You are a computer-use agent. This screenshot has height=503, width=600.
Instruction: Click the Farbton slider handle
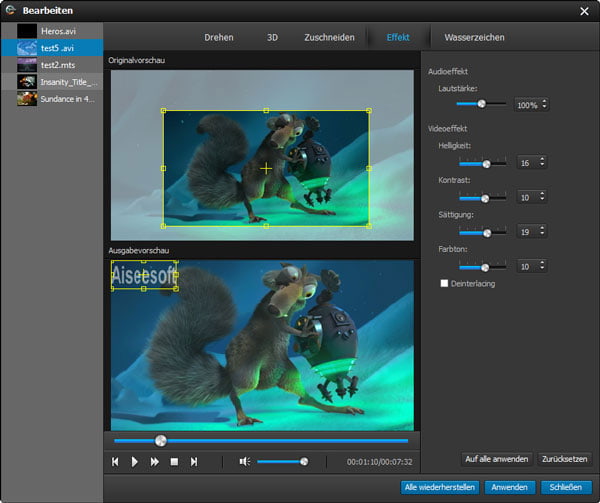pos(487,267)
